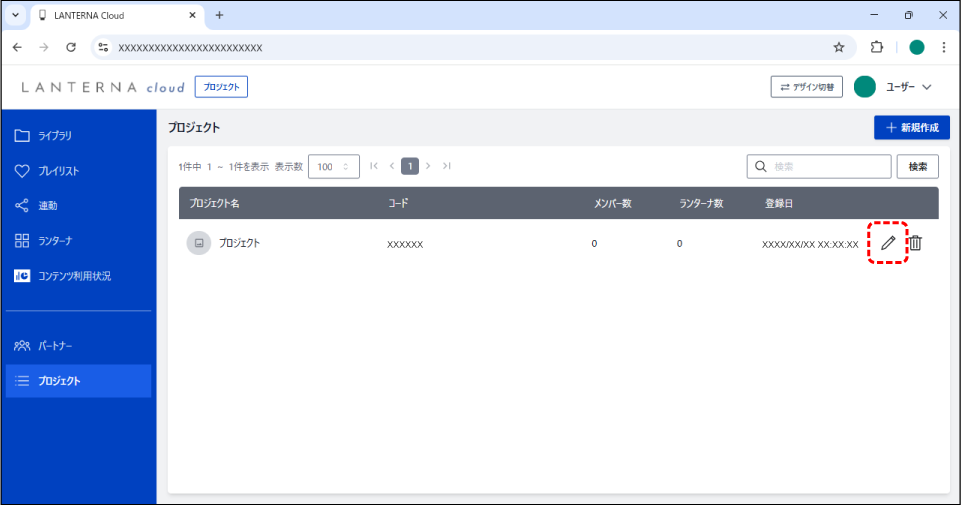Click the デザイン切替 button

coord(807,87)
